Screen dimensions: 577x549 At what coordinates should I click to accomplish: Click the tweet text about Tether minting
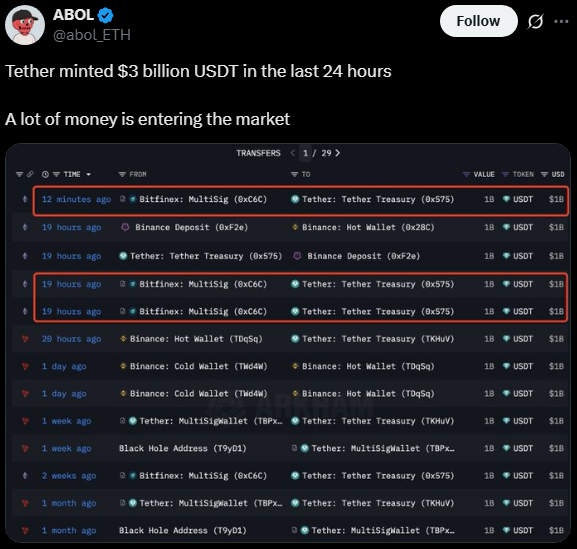click(x=198, y=71)
